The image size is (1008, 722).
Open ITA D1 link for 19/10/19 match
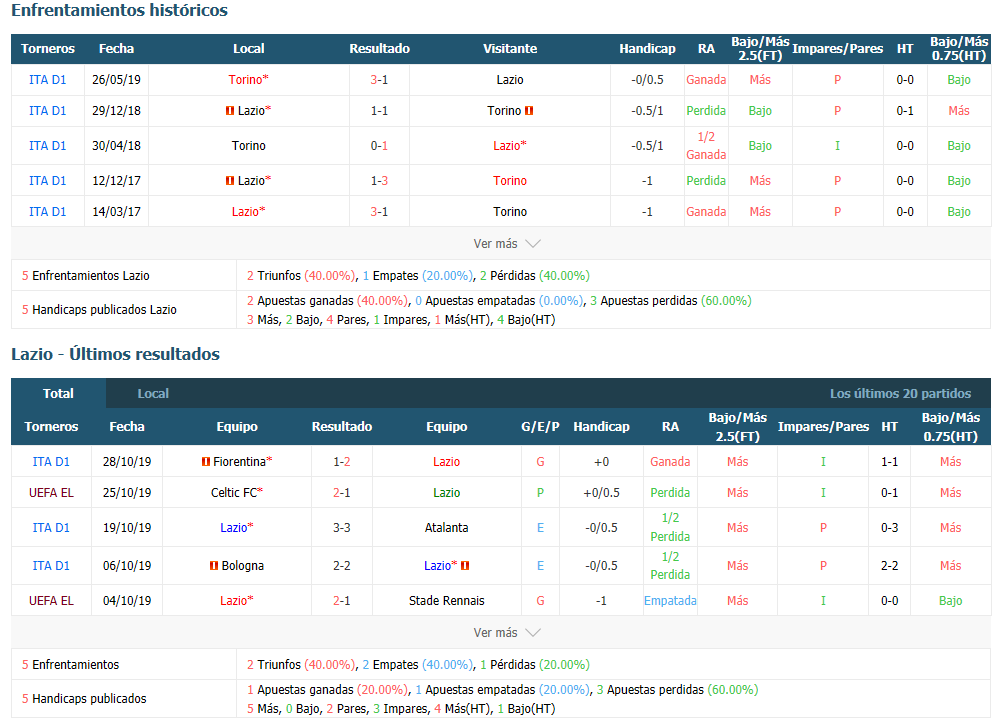51,528
